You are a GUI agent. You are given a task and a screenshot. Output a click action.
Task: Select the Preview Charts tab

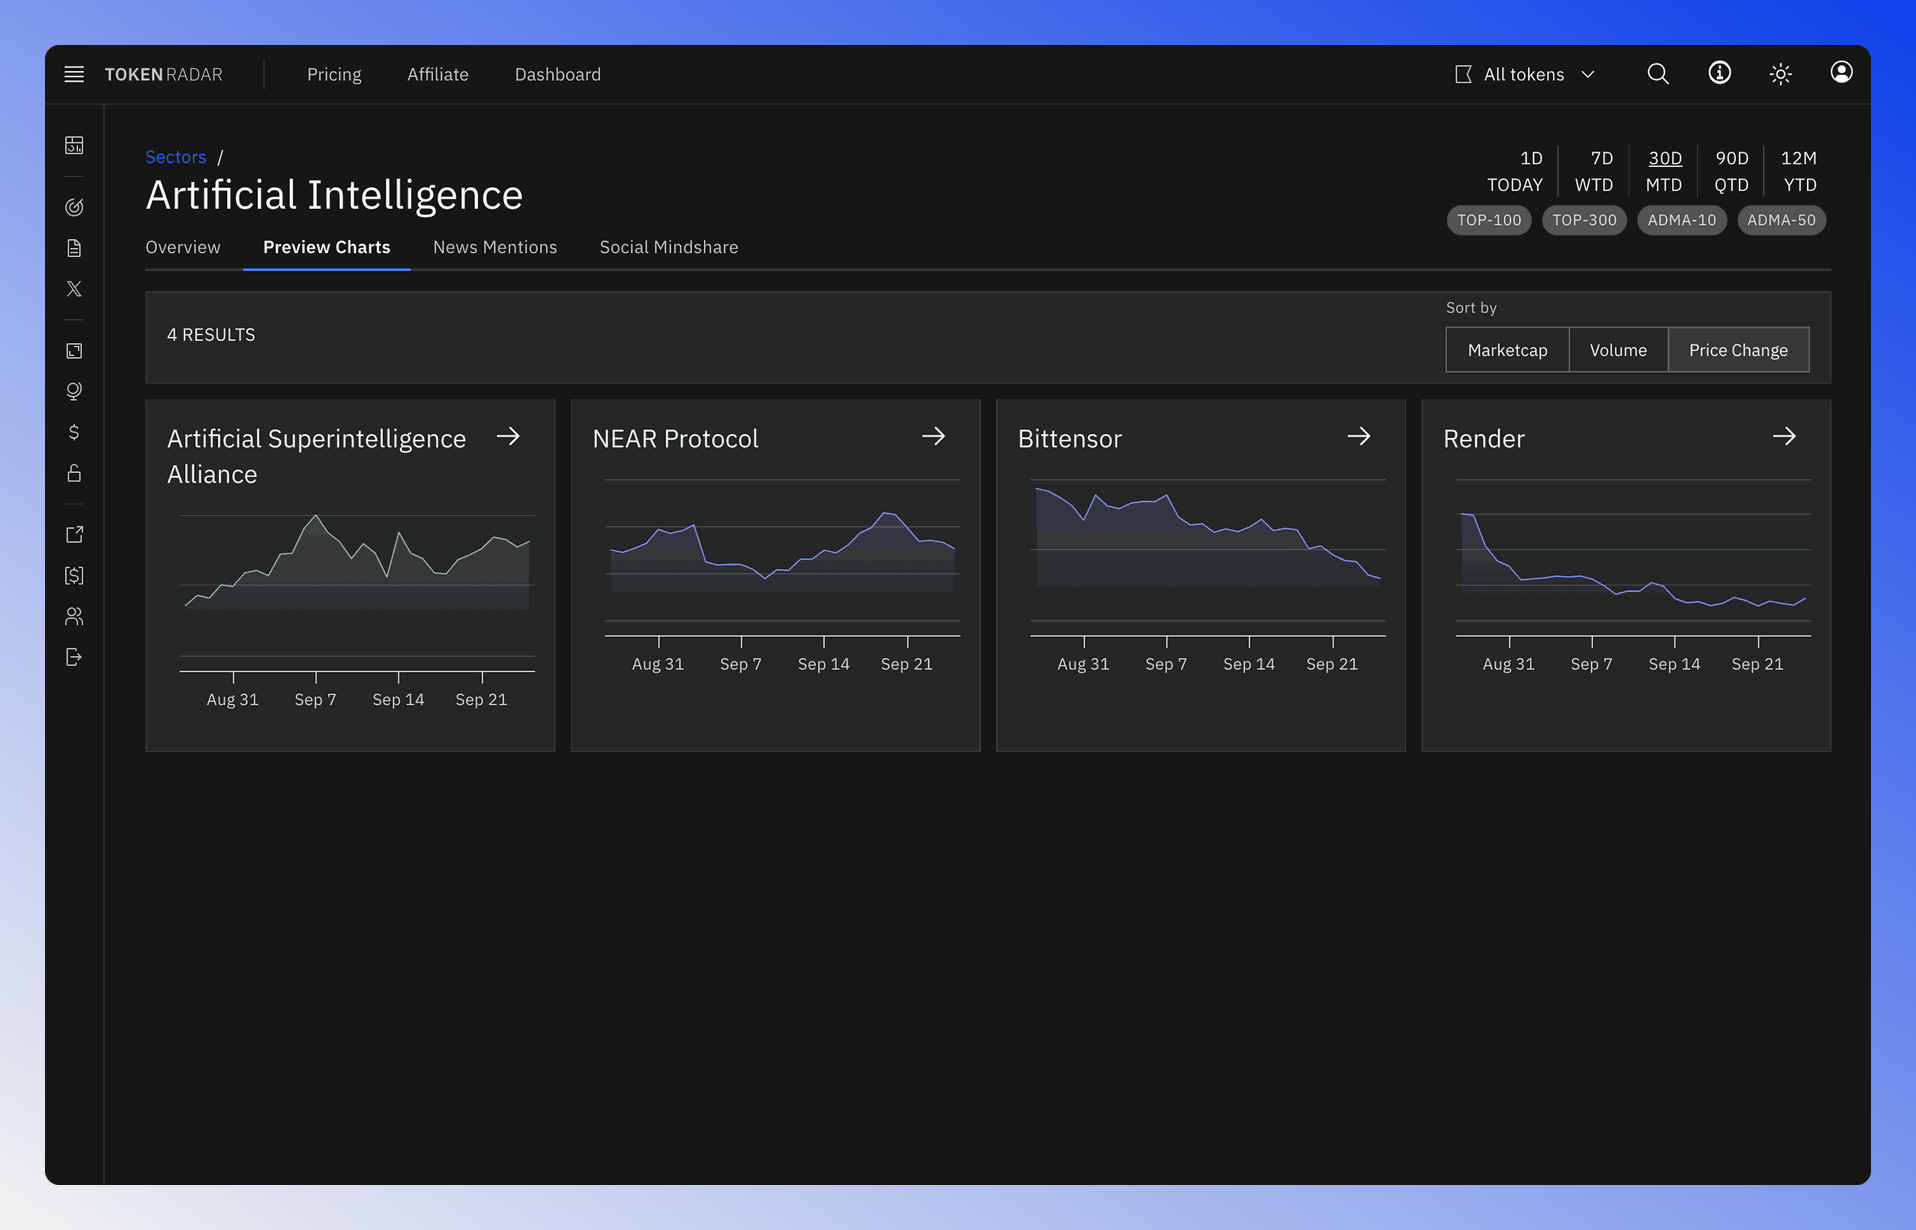[327, 247]
